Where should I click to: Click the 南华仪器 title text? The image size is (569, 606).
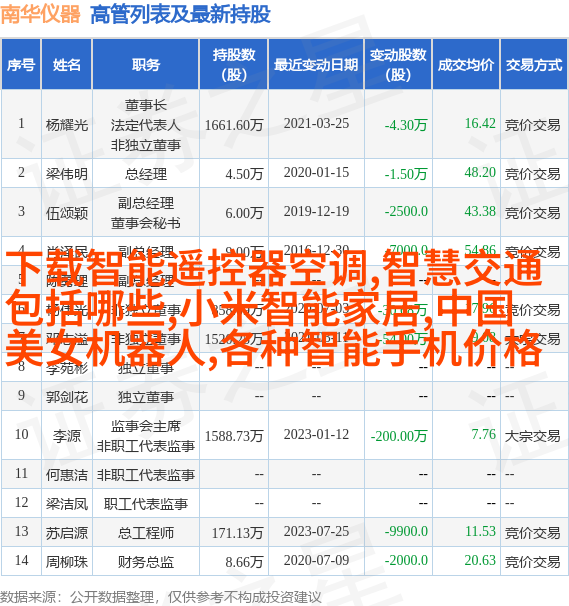40,14
